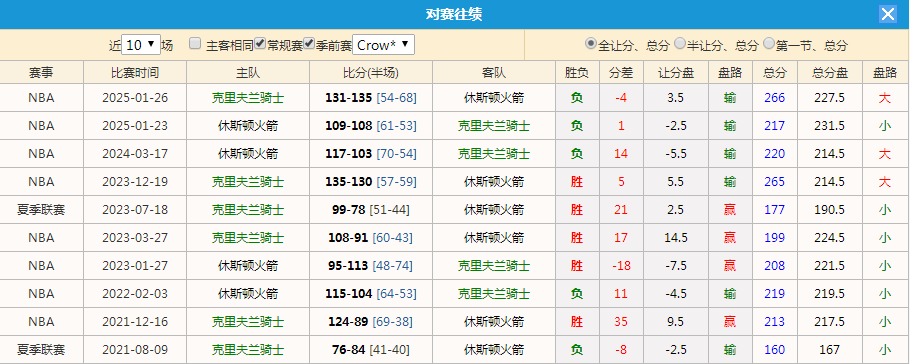The height and width of the screenshot is (364, 910).
Task: Click score 131-135 on 2025-01-26
Action: 348,98
